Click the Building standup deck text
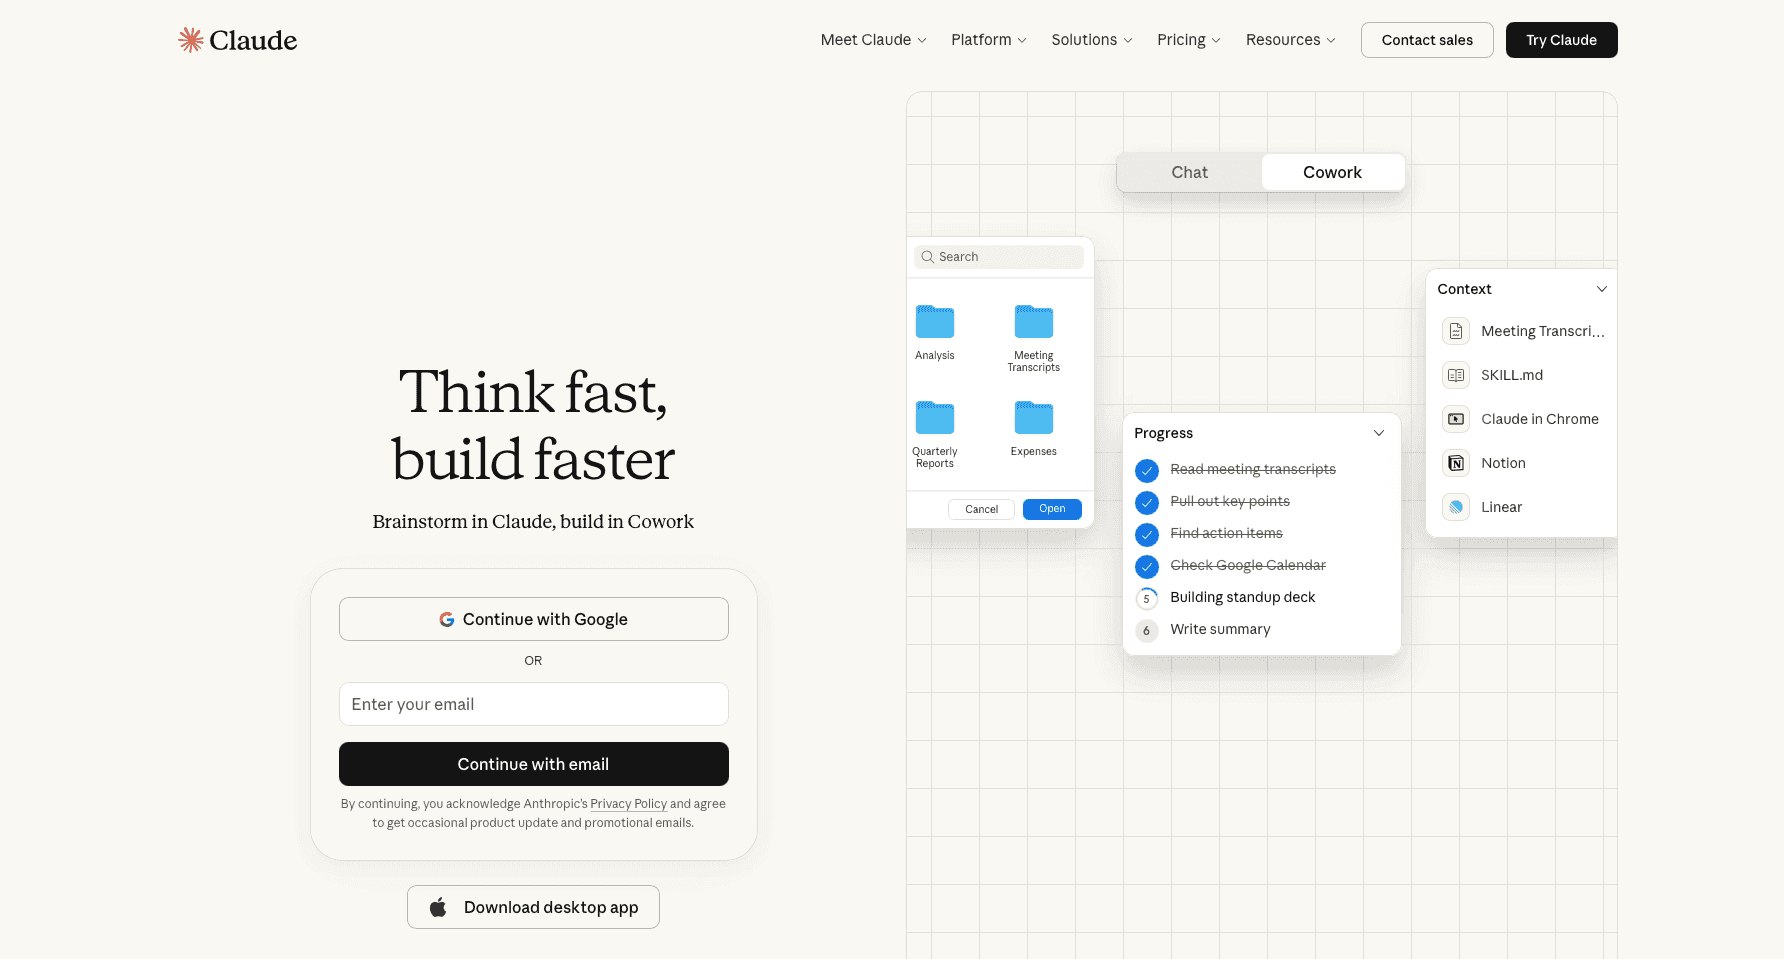This screenshot has width=1784, height=959. 1243,597
